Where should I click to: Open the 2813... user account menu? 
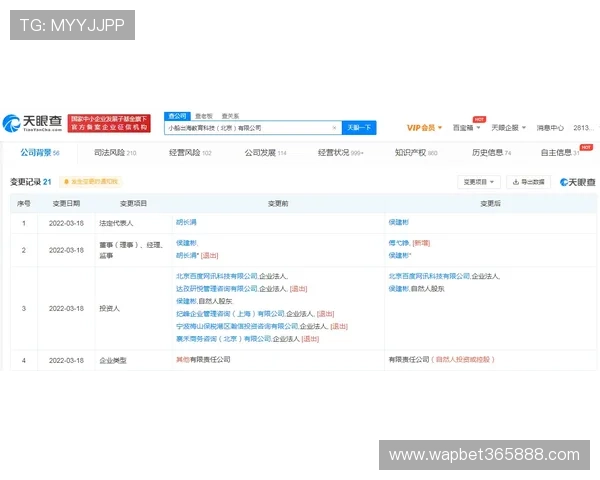(584, 128)
